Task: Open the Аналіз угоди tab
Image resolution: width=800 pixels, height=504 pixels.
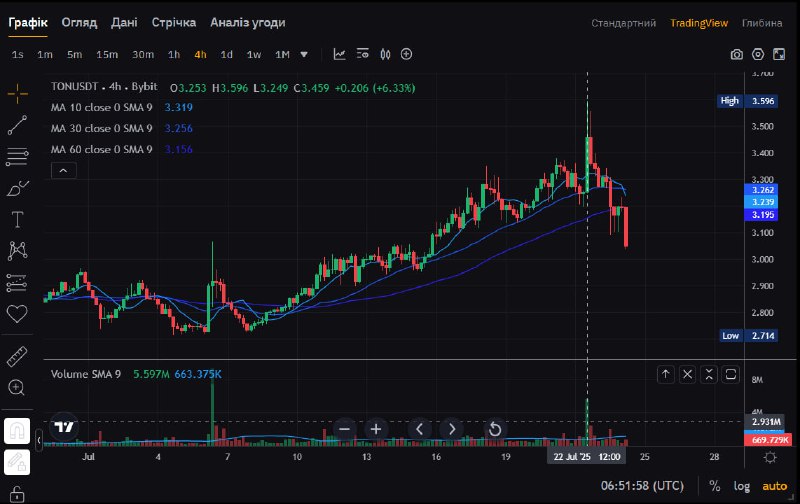Action: pyautogui.click(x=247, y=22)
